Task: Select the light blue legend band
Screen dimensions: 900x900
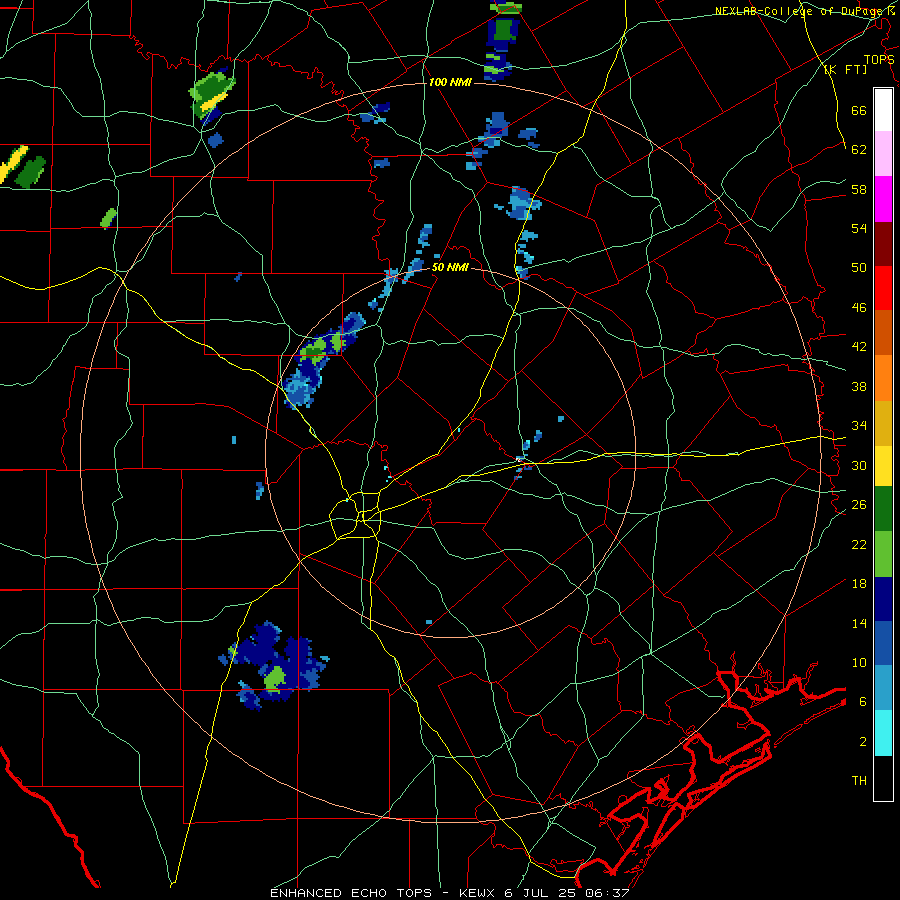Action: pyautogui.click(x=883, y=688)
